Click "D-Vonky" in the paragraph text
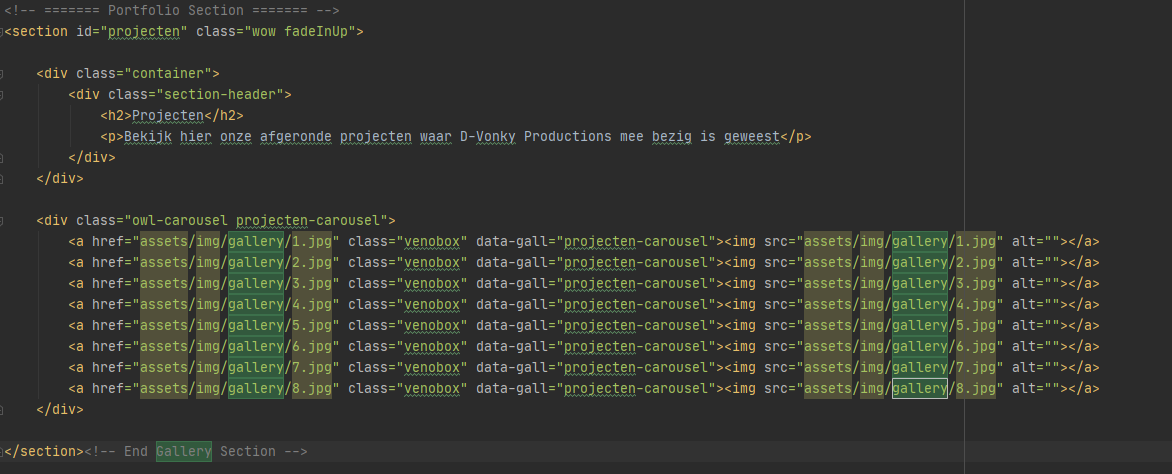1172x474 pixels. pyautogui.click(x=488, y=137)
